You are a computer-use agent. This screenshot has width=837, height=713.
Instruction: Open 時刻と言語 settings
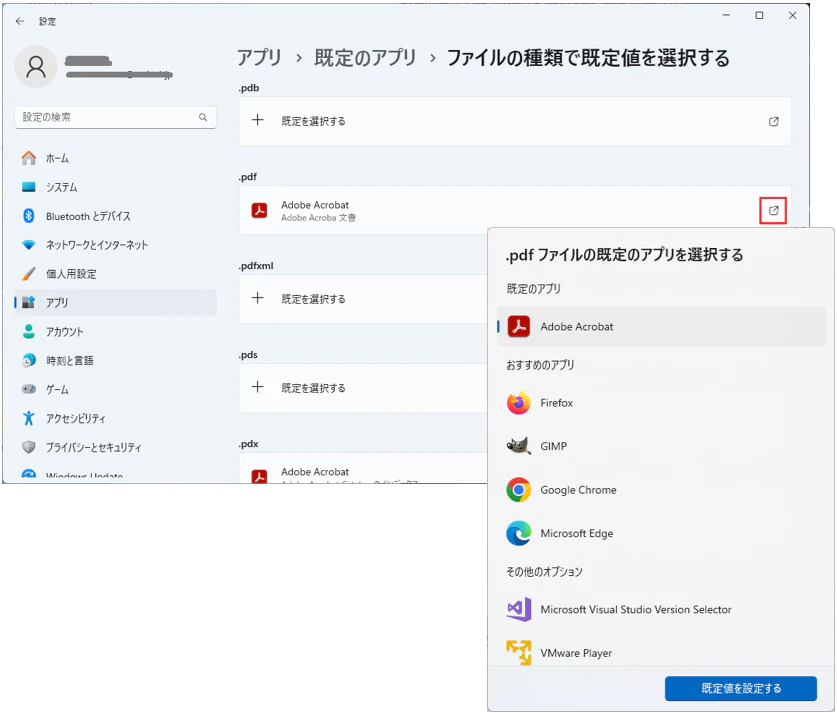point(115,360)
